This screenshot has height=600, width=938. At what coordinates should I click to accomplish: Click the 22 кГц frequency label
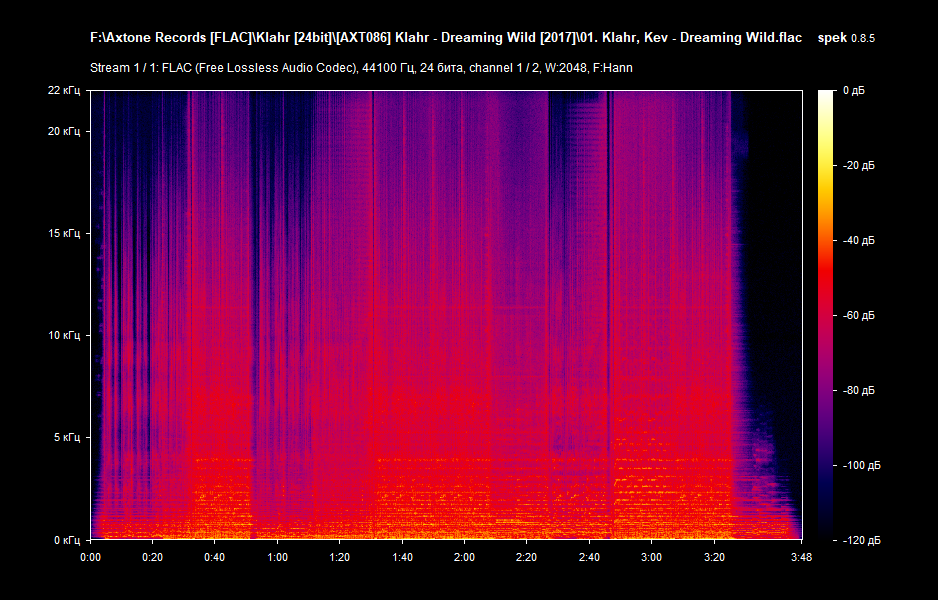(63, 90)
